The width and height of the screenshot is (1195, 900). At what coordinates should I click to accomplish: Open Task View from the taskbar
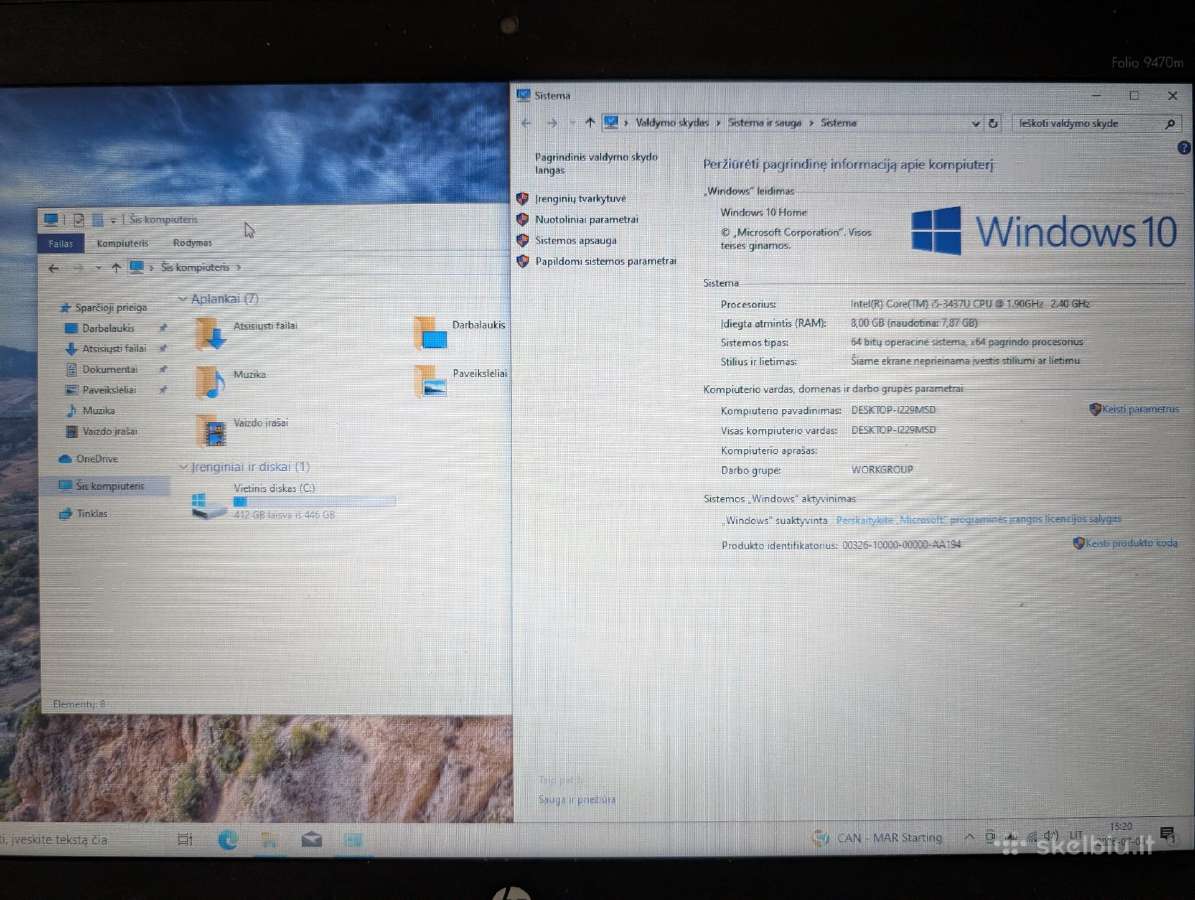click(185, 840)
